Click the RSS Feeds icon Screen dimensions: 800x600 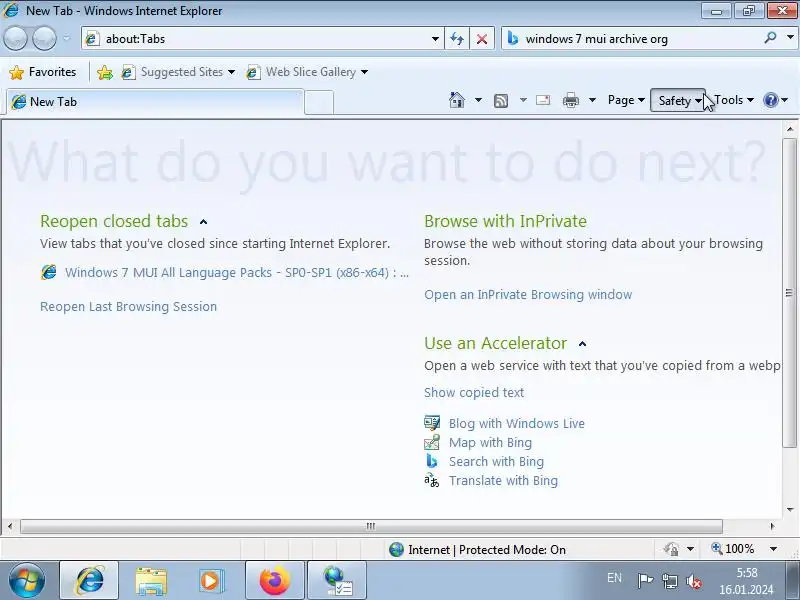click(501, 101)
